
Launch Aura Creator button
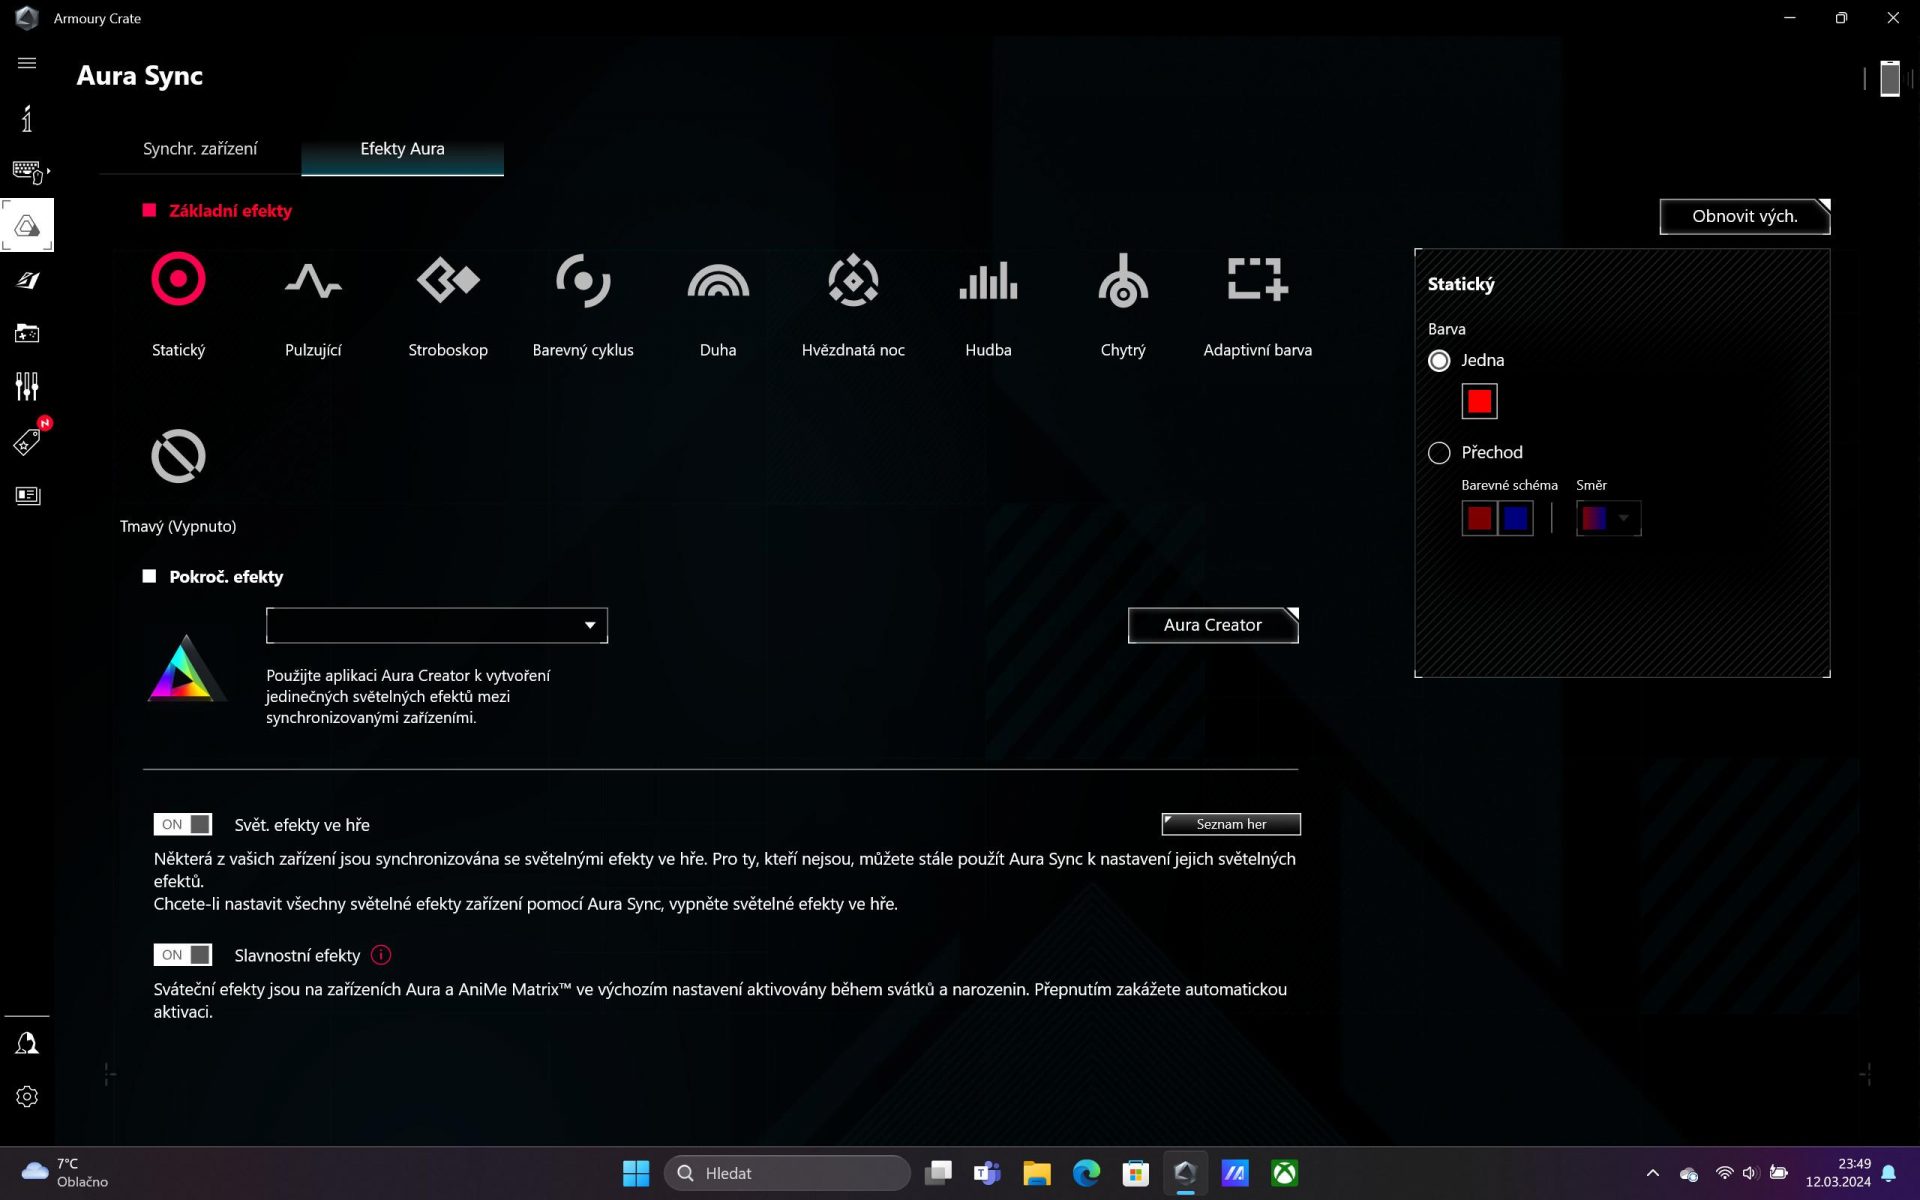coord(1213,625)
